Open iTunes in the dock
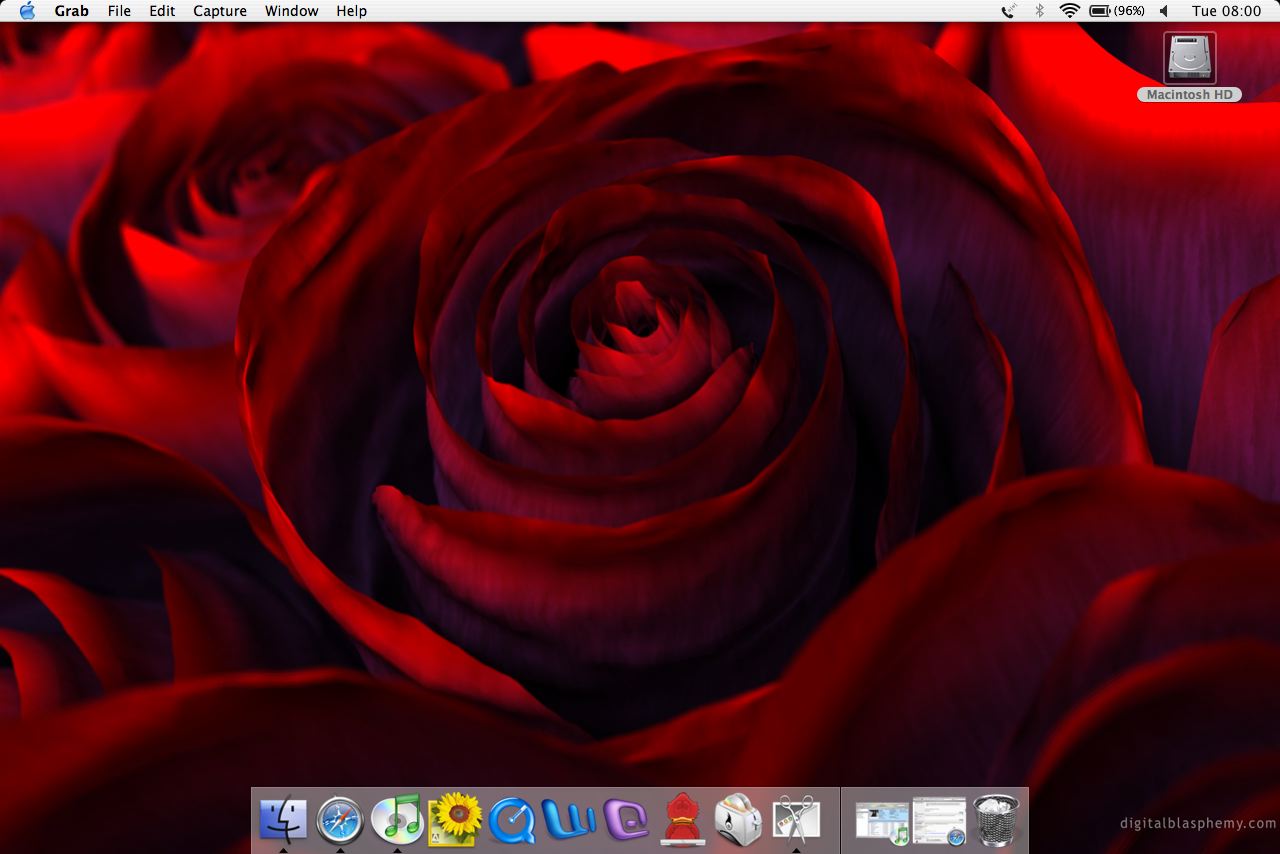 (397, 819)
